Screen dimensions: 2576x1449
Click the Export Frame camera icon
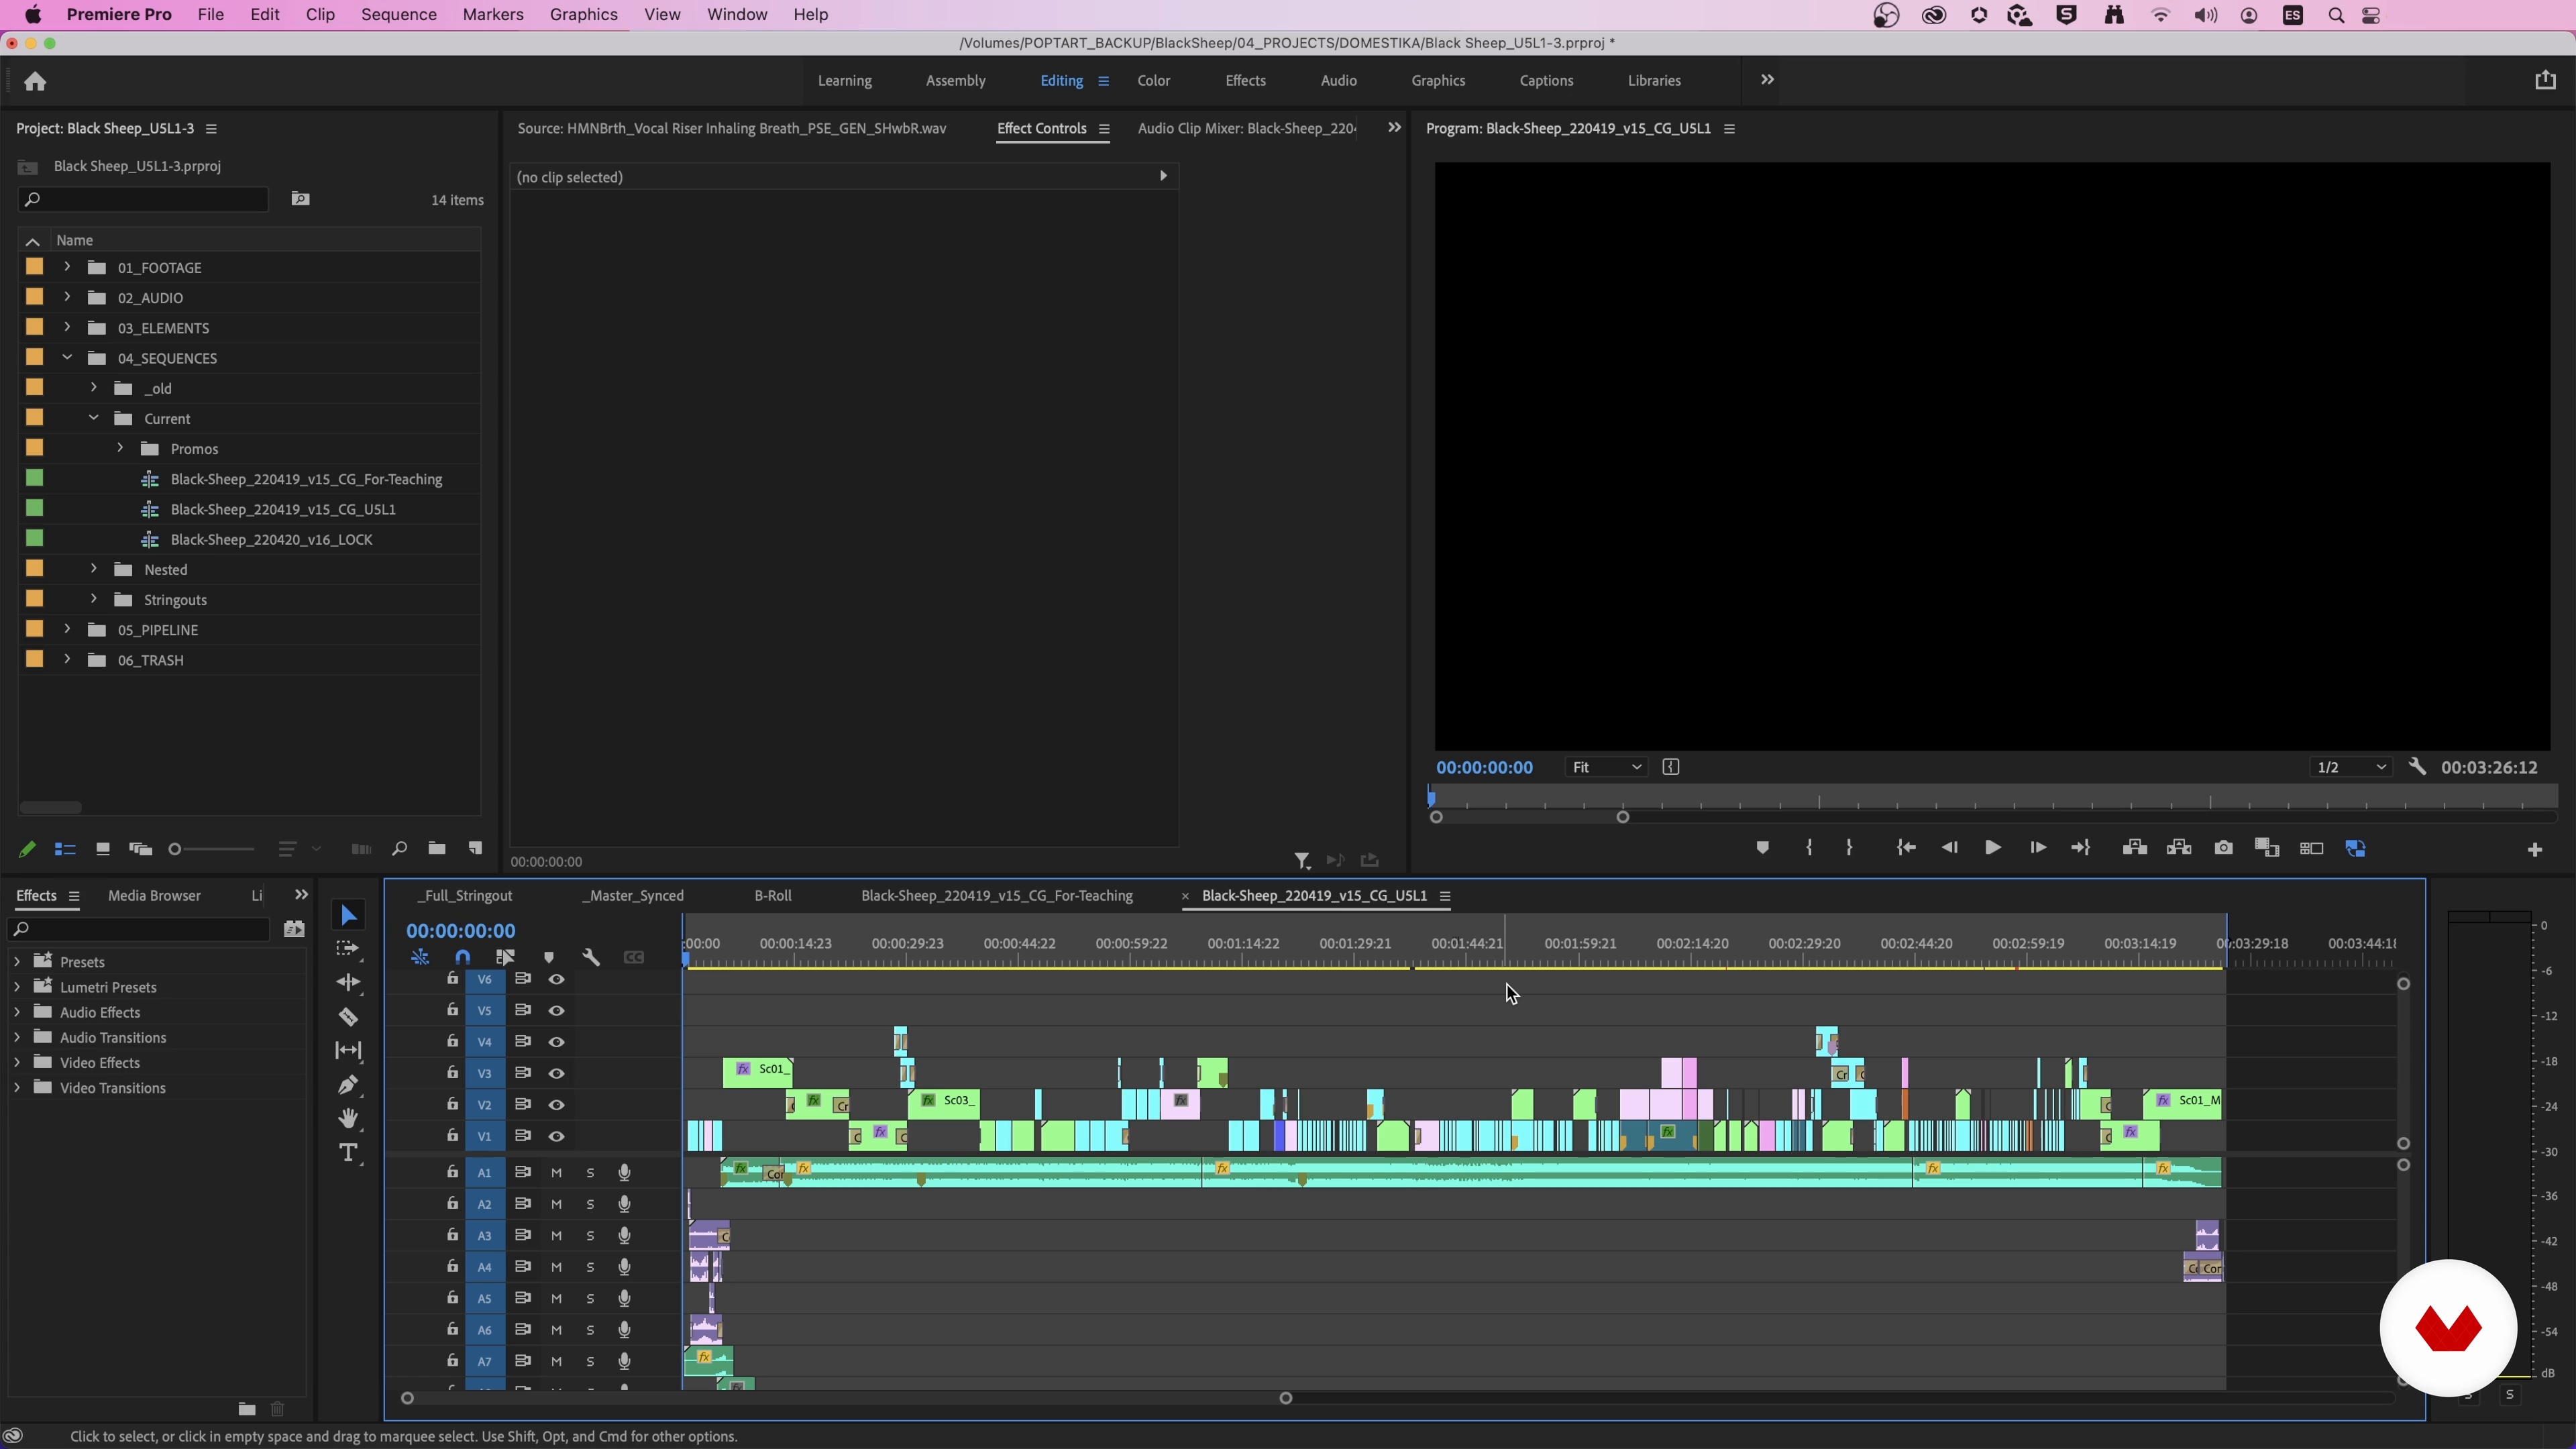2223,848
